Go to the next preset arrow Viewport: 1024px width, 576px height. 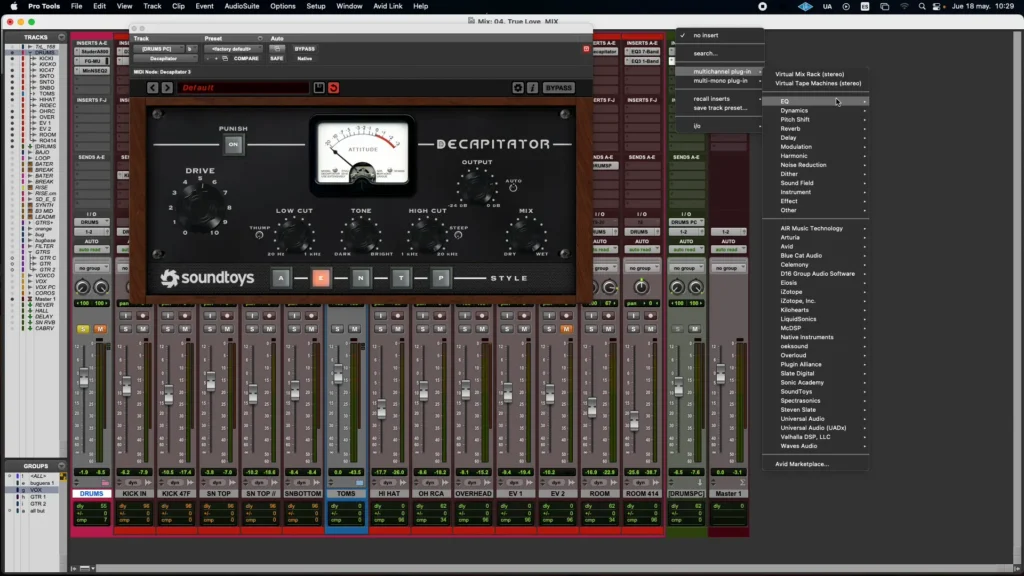tap(167, 88)
